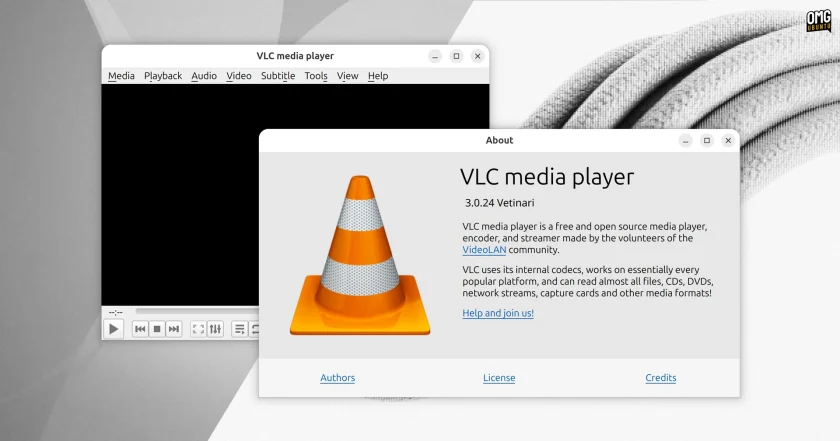
Task: Open the Tools menu
Action: pos(316,76)
